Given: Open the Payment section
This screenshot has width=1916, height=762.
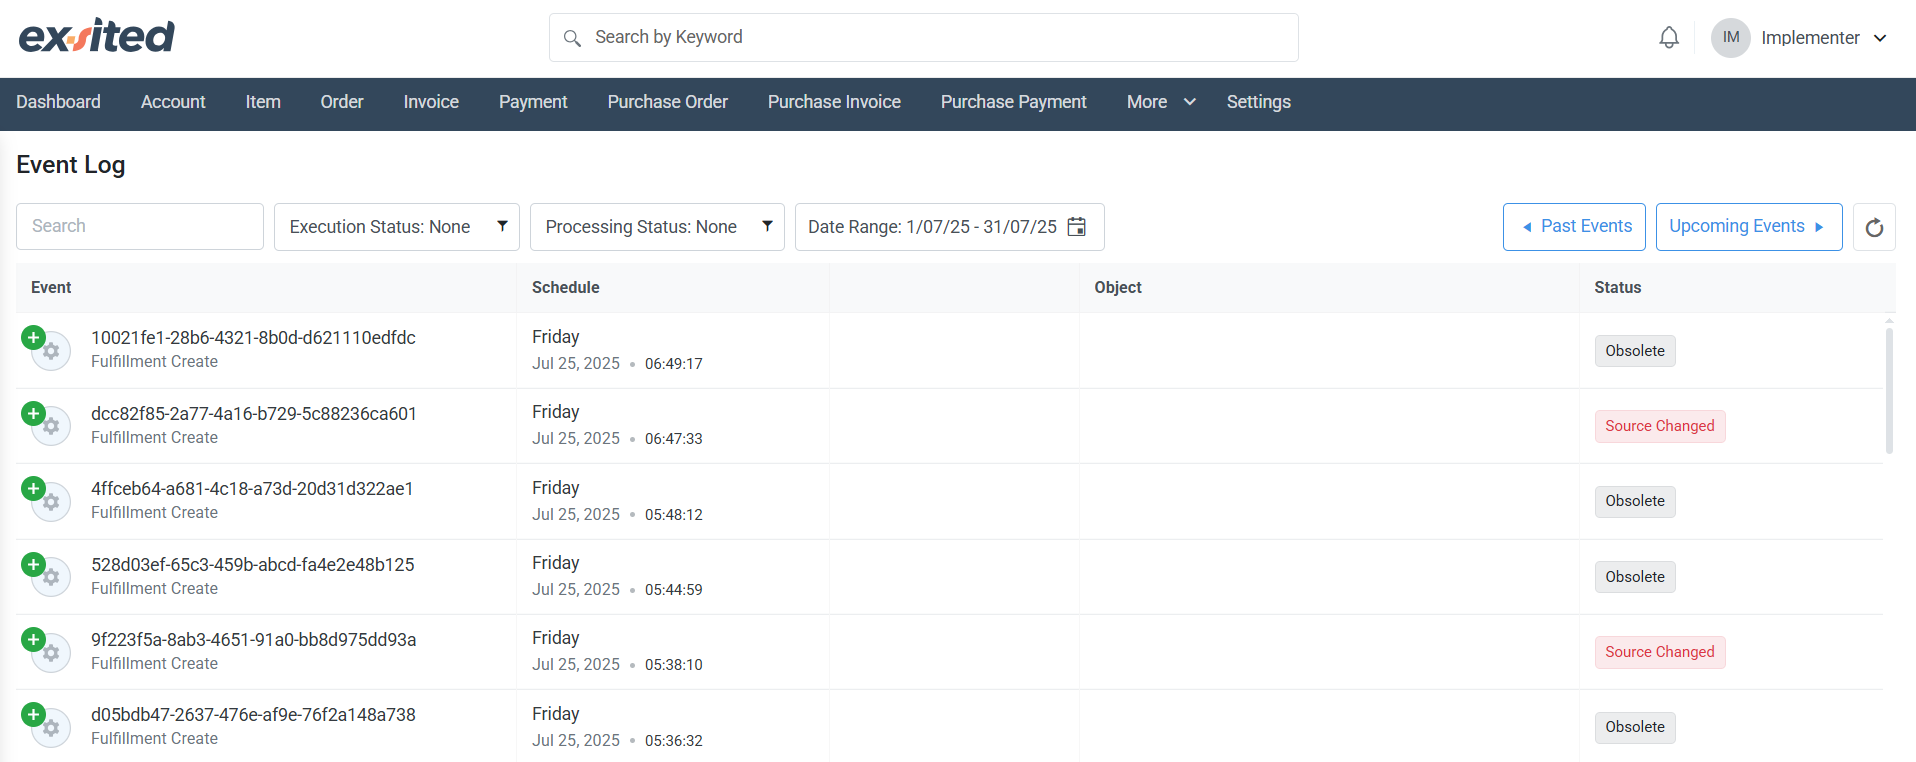Looking at the screenshot, I should (x=533, y=102).
